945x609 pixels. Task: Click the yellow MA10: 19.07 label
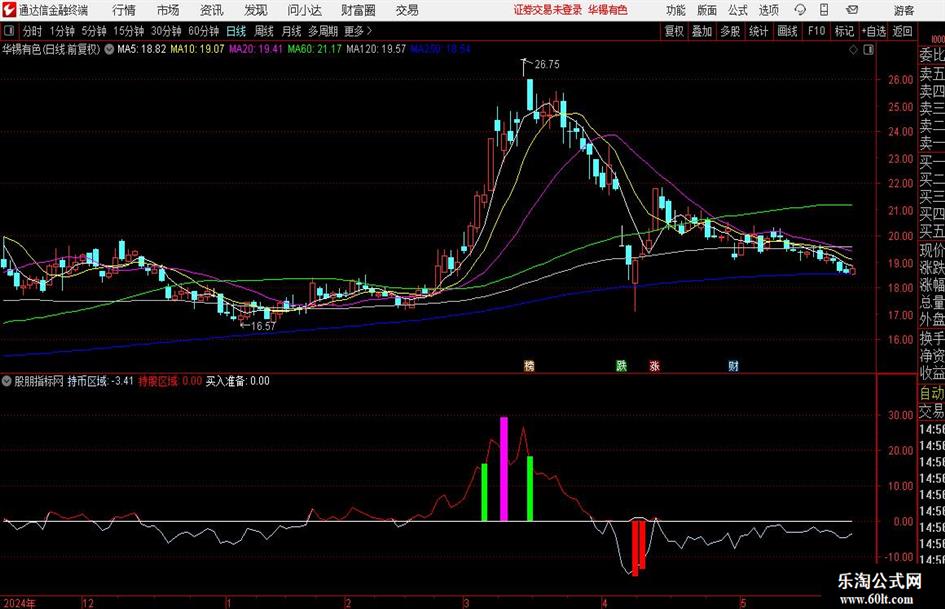coord(197,49)
